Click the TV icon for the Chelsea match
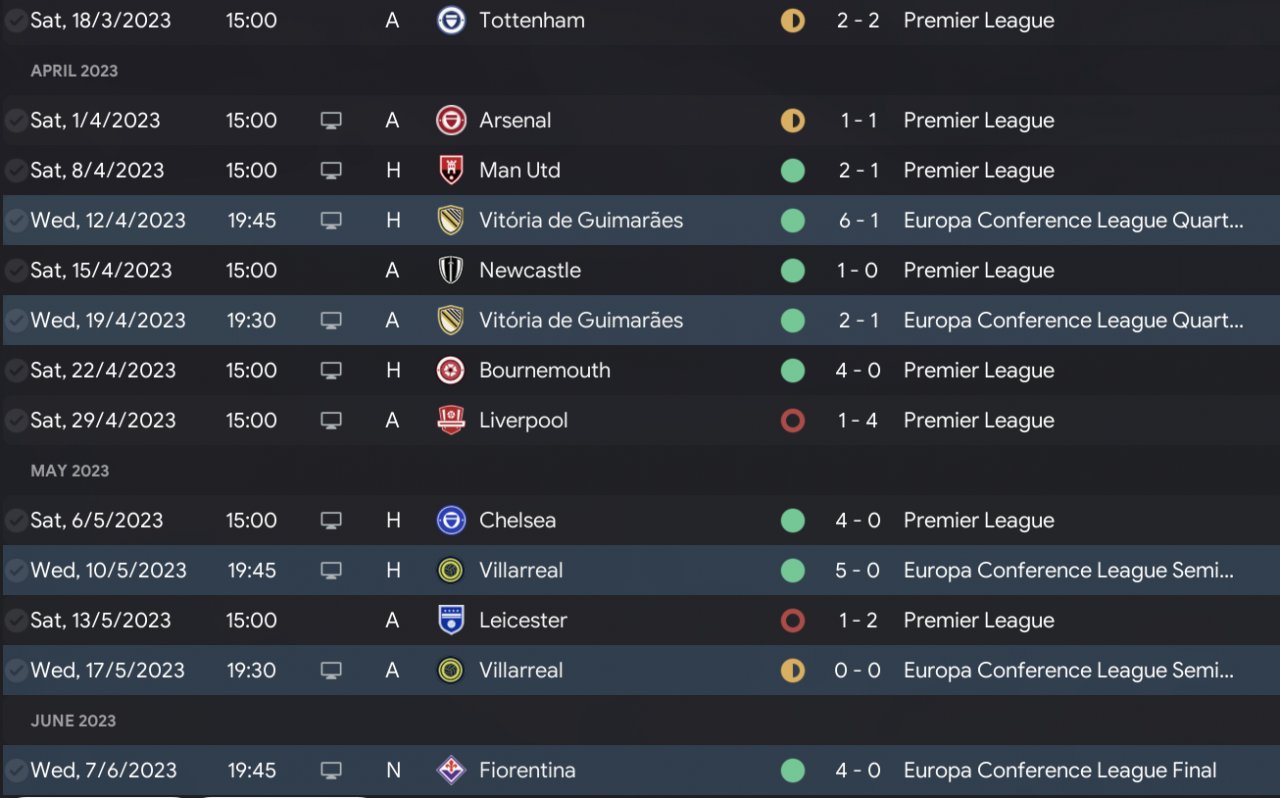This screenshot has height=798, width=1280. click(x=331, y=520)
